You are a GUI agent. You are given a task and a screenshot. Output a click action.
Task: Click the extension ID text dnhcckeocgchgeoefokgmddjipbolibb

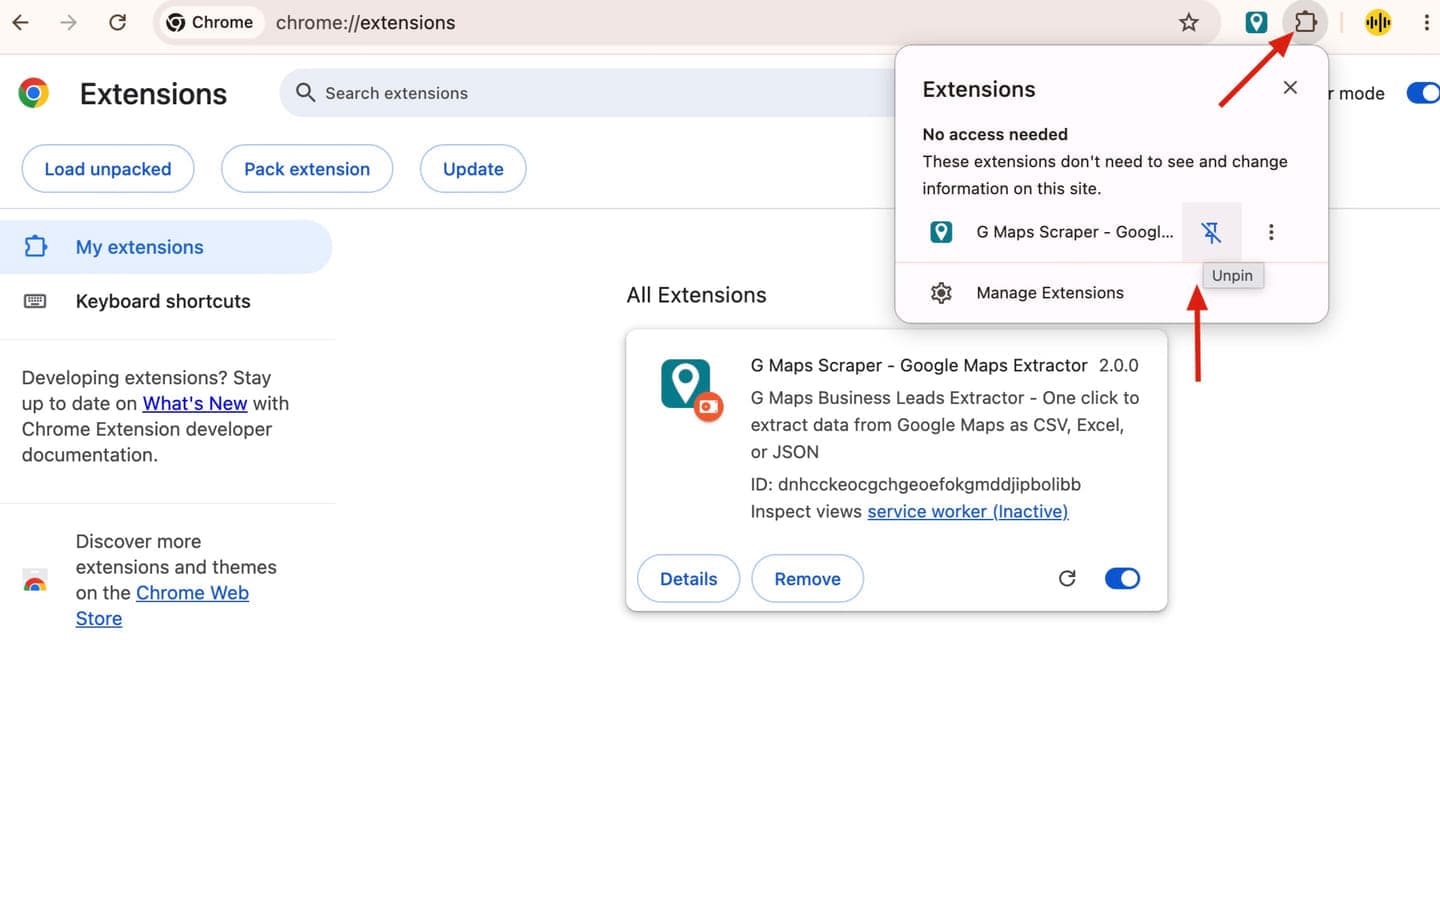tap(929, 484)
